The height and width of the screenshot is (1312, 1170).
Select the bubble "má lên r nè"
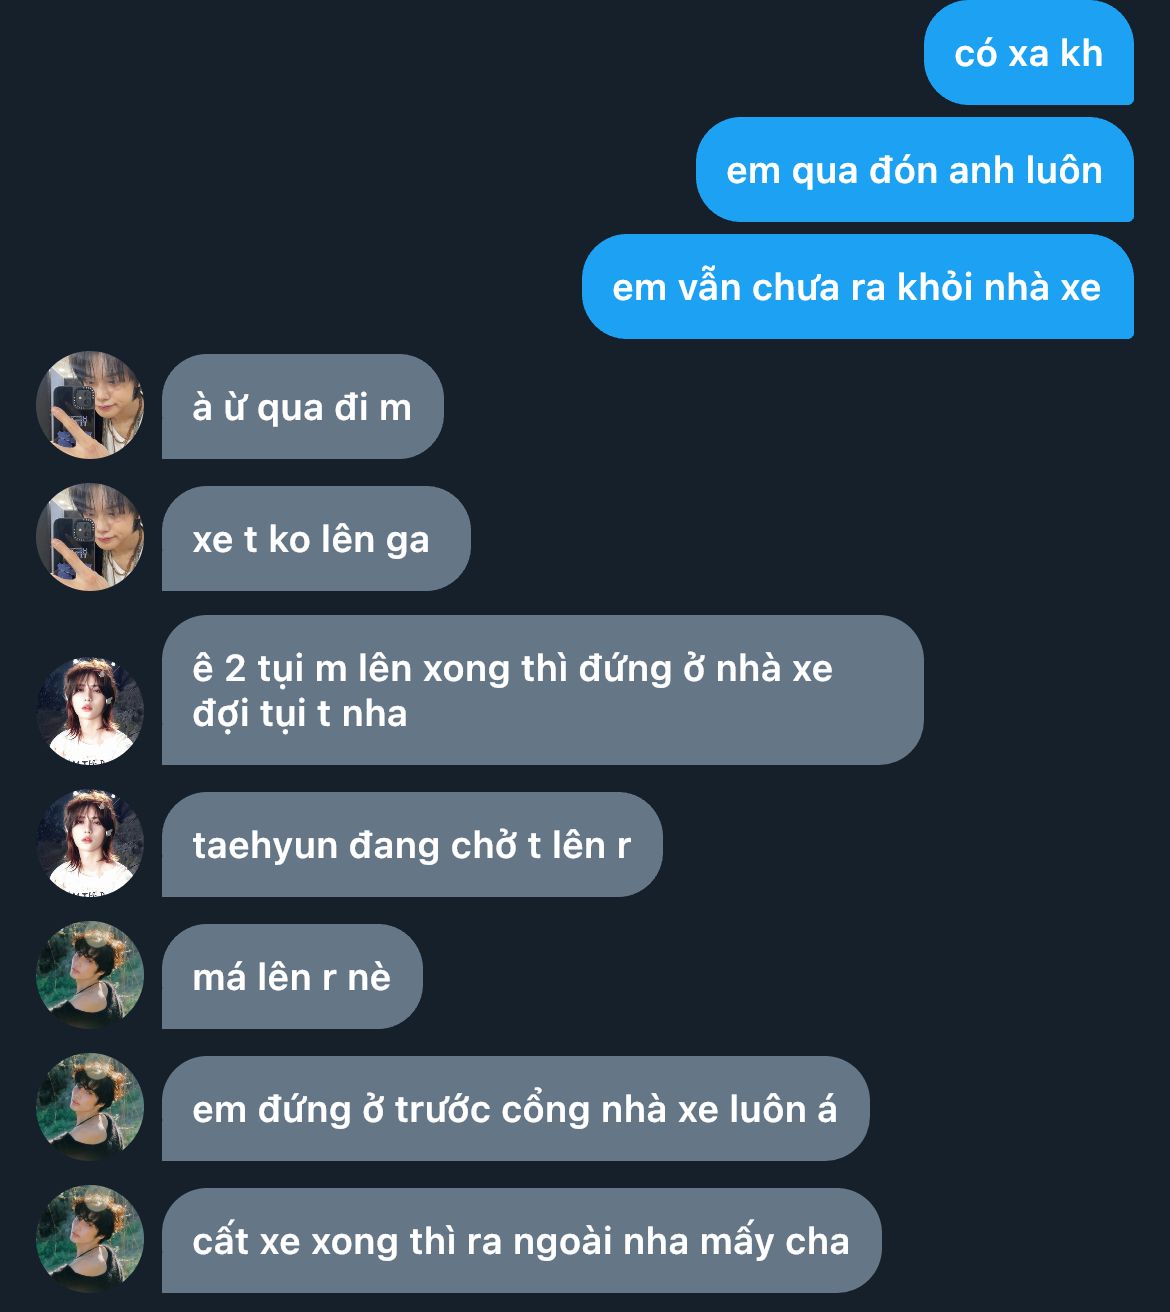coord(292,977)
